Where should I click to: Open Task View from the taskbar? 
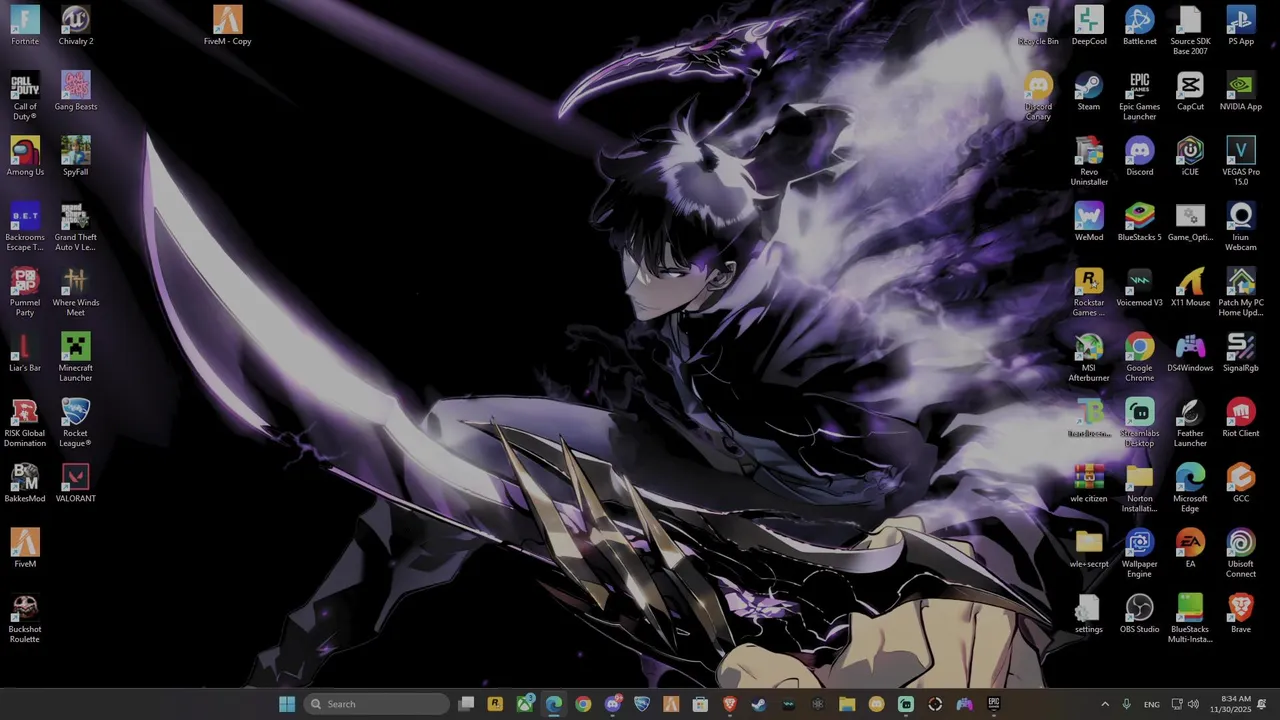(466, 704)
